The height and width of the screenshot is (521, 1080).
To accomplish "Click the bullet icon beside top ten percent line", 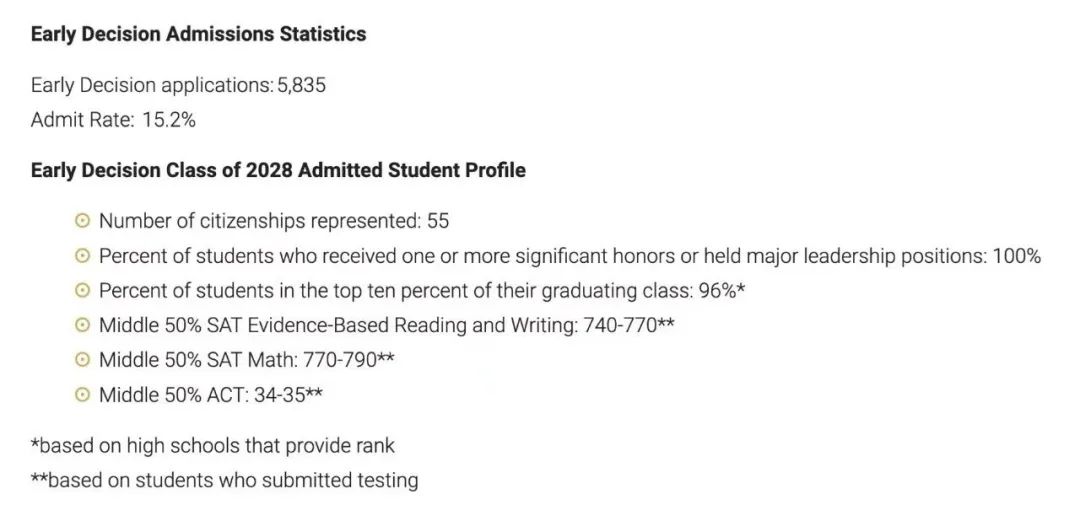I will (82, 291).
